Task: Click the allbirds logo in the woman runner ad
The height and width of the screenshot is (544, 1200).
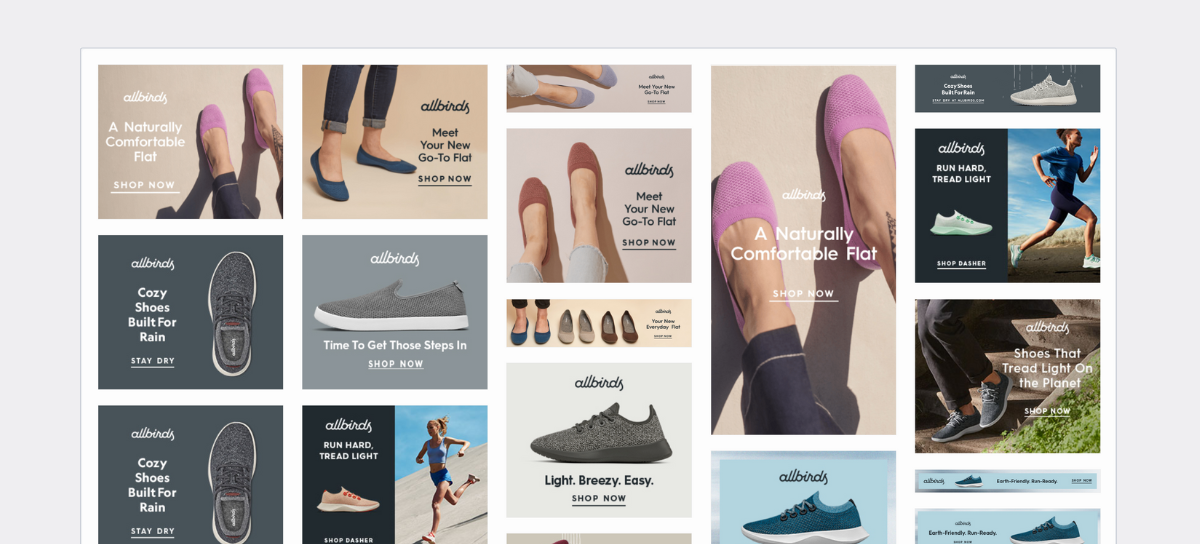Action: click(348, 425)
